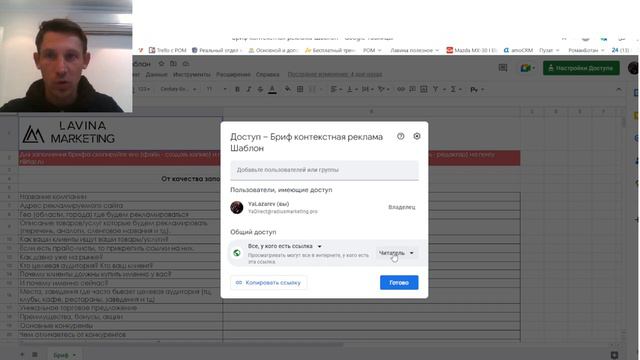Toggle italic formatting in toolbar
640x360 pixels.
tap(249, 89)
